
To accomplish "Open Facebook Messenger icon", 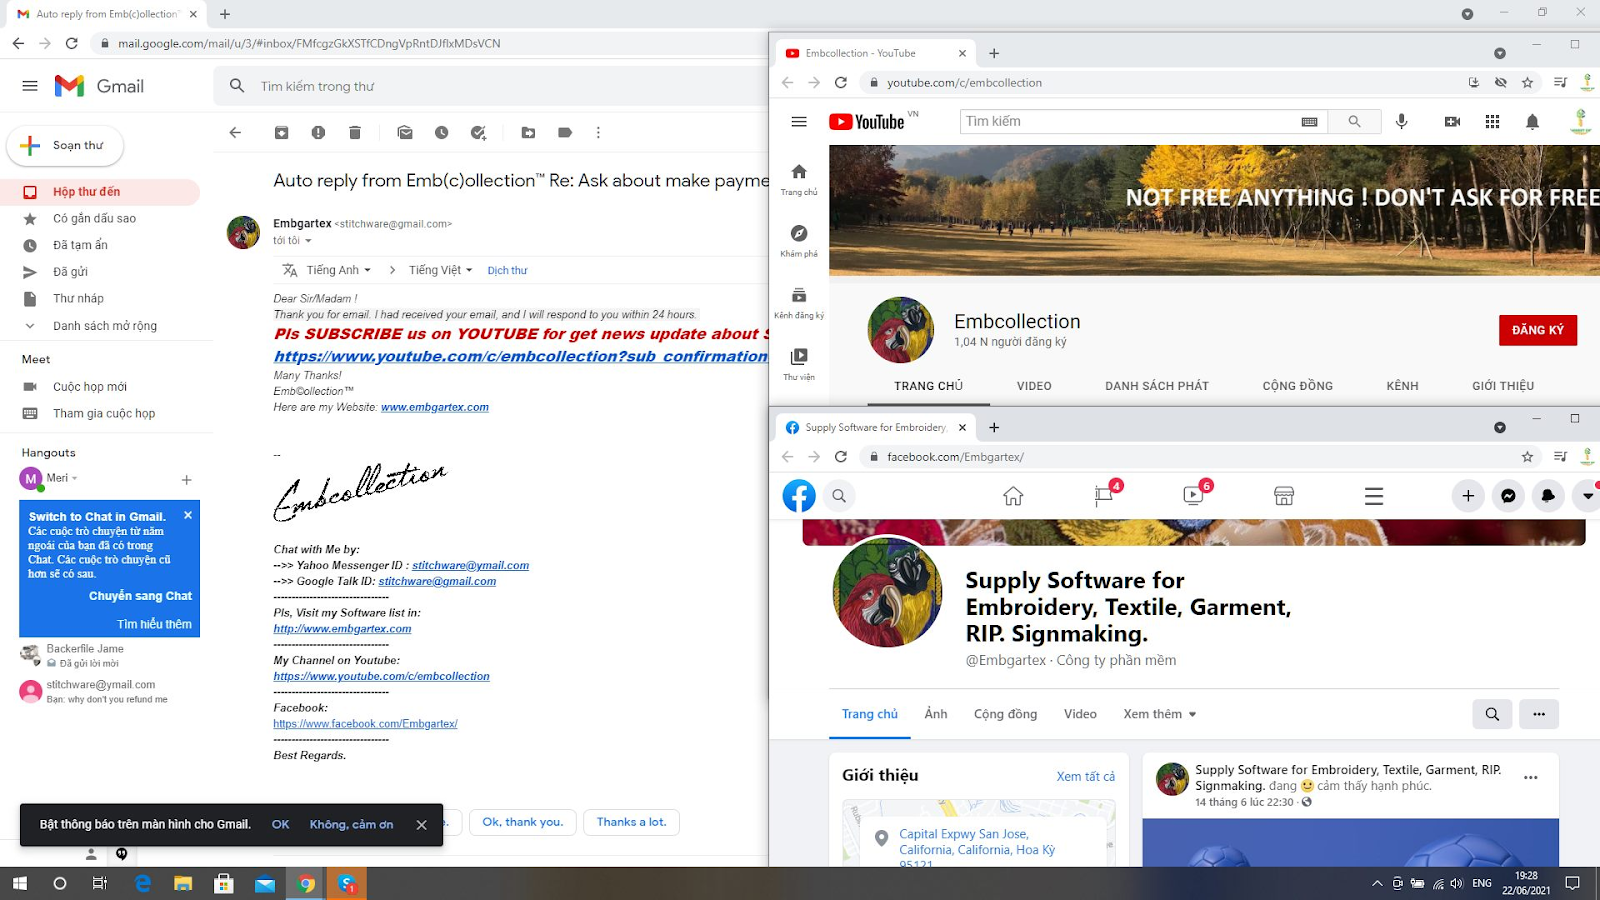I will (x=1508, y=496).
